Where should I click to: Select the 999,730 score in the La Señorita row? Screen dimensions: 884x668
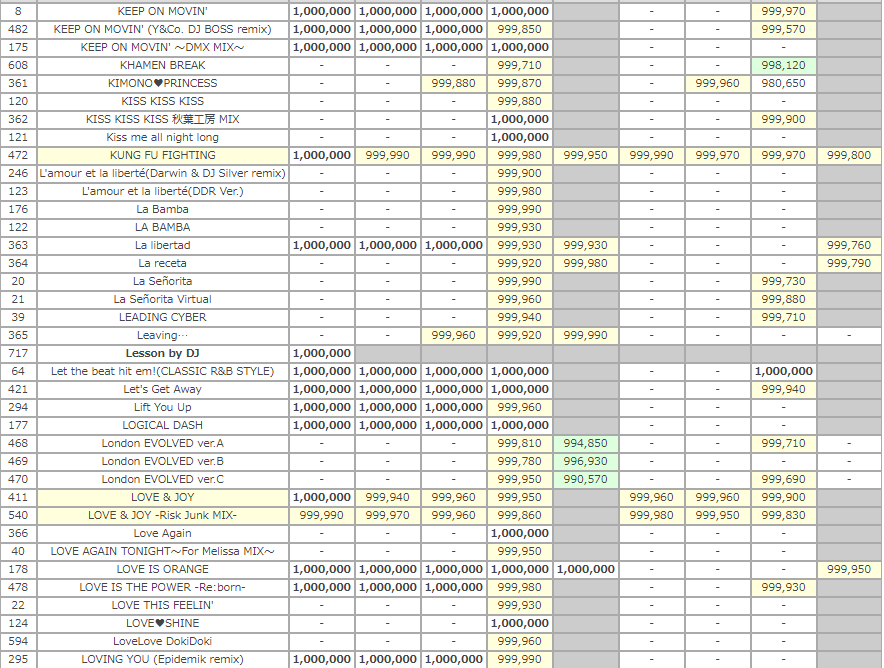[783, 281]
